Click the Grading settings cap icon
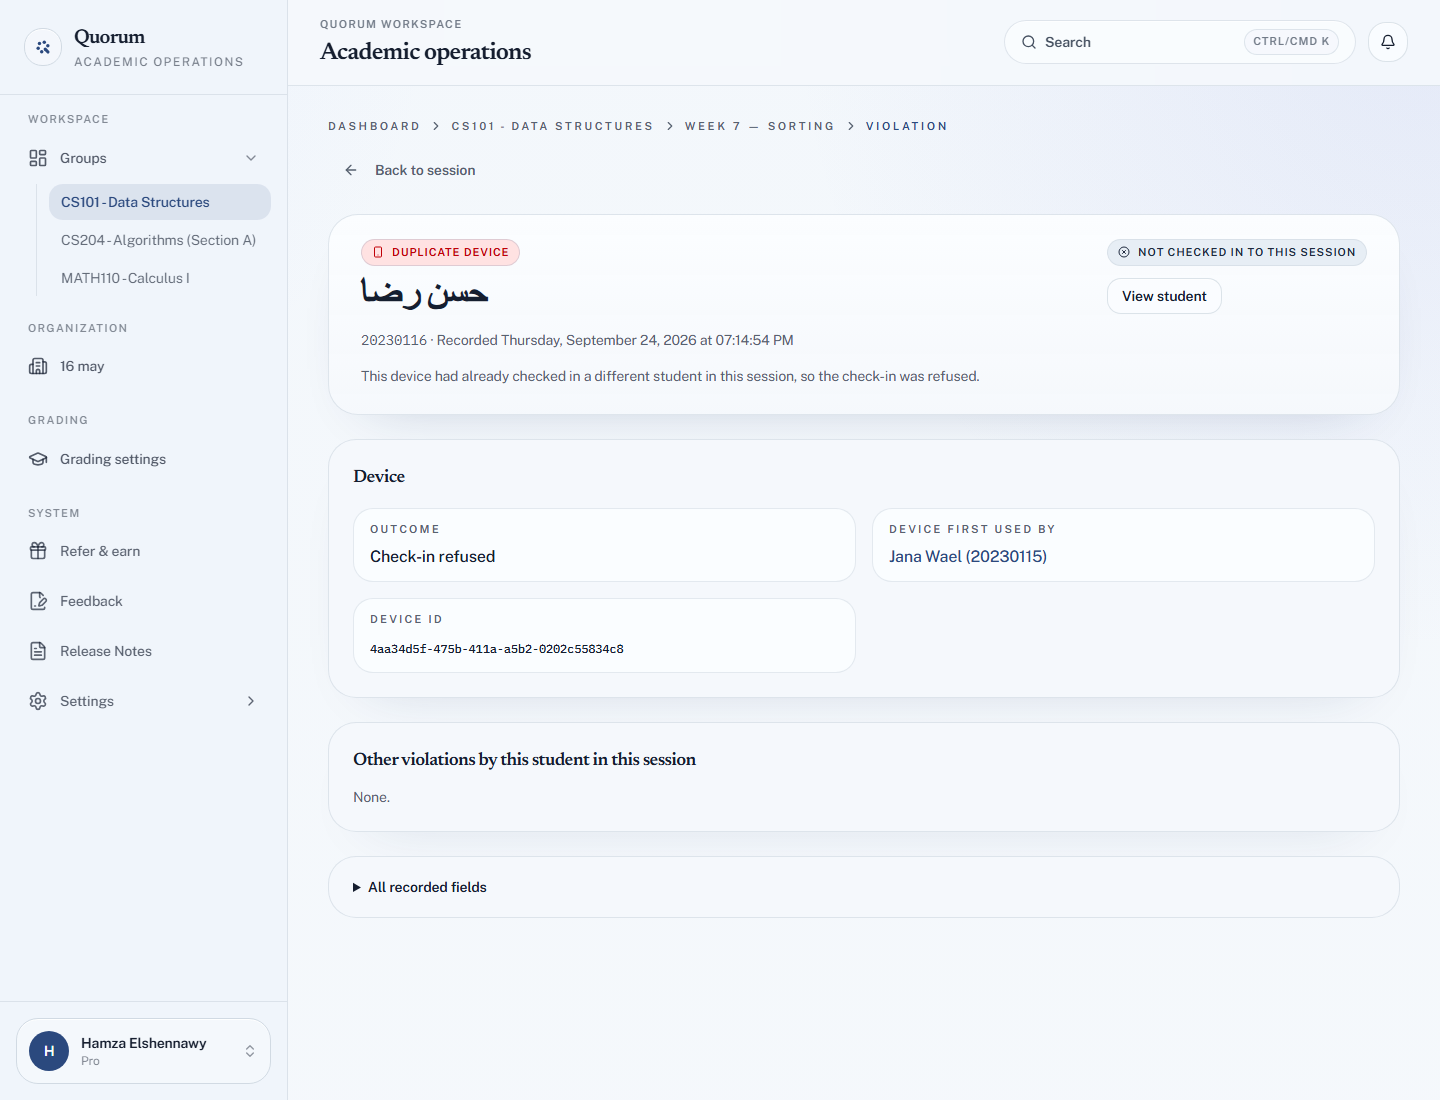 [x=38, y=459]
